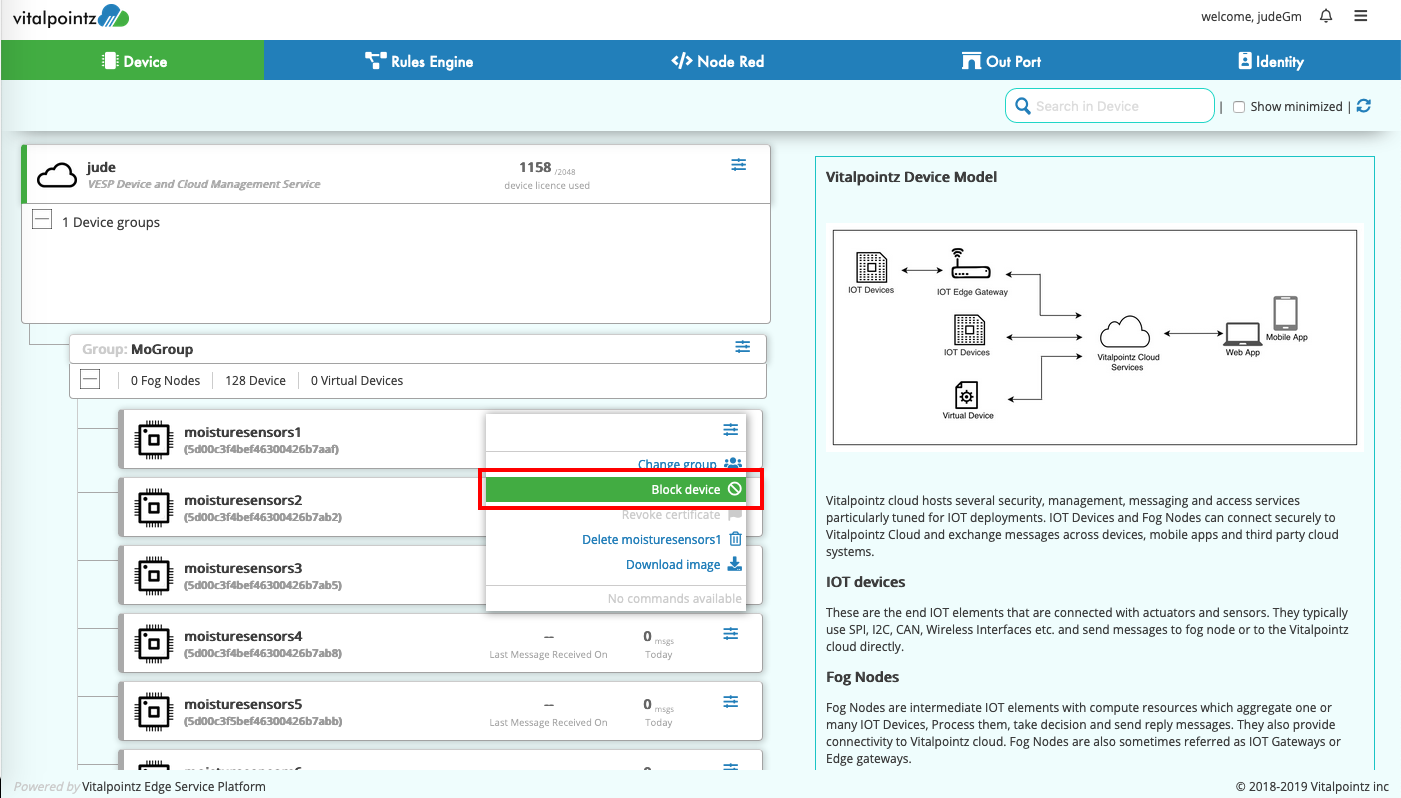This screenshot has width=1401, height=798.
Task: Open the Identity tab
Action: (x=1271, y=60)
